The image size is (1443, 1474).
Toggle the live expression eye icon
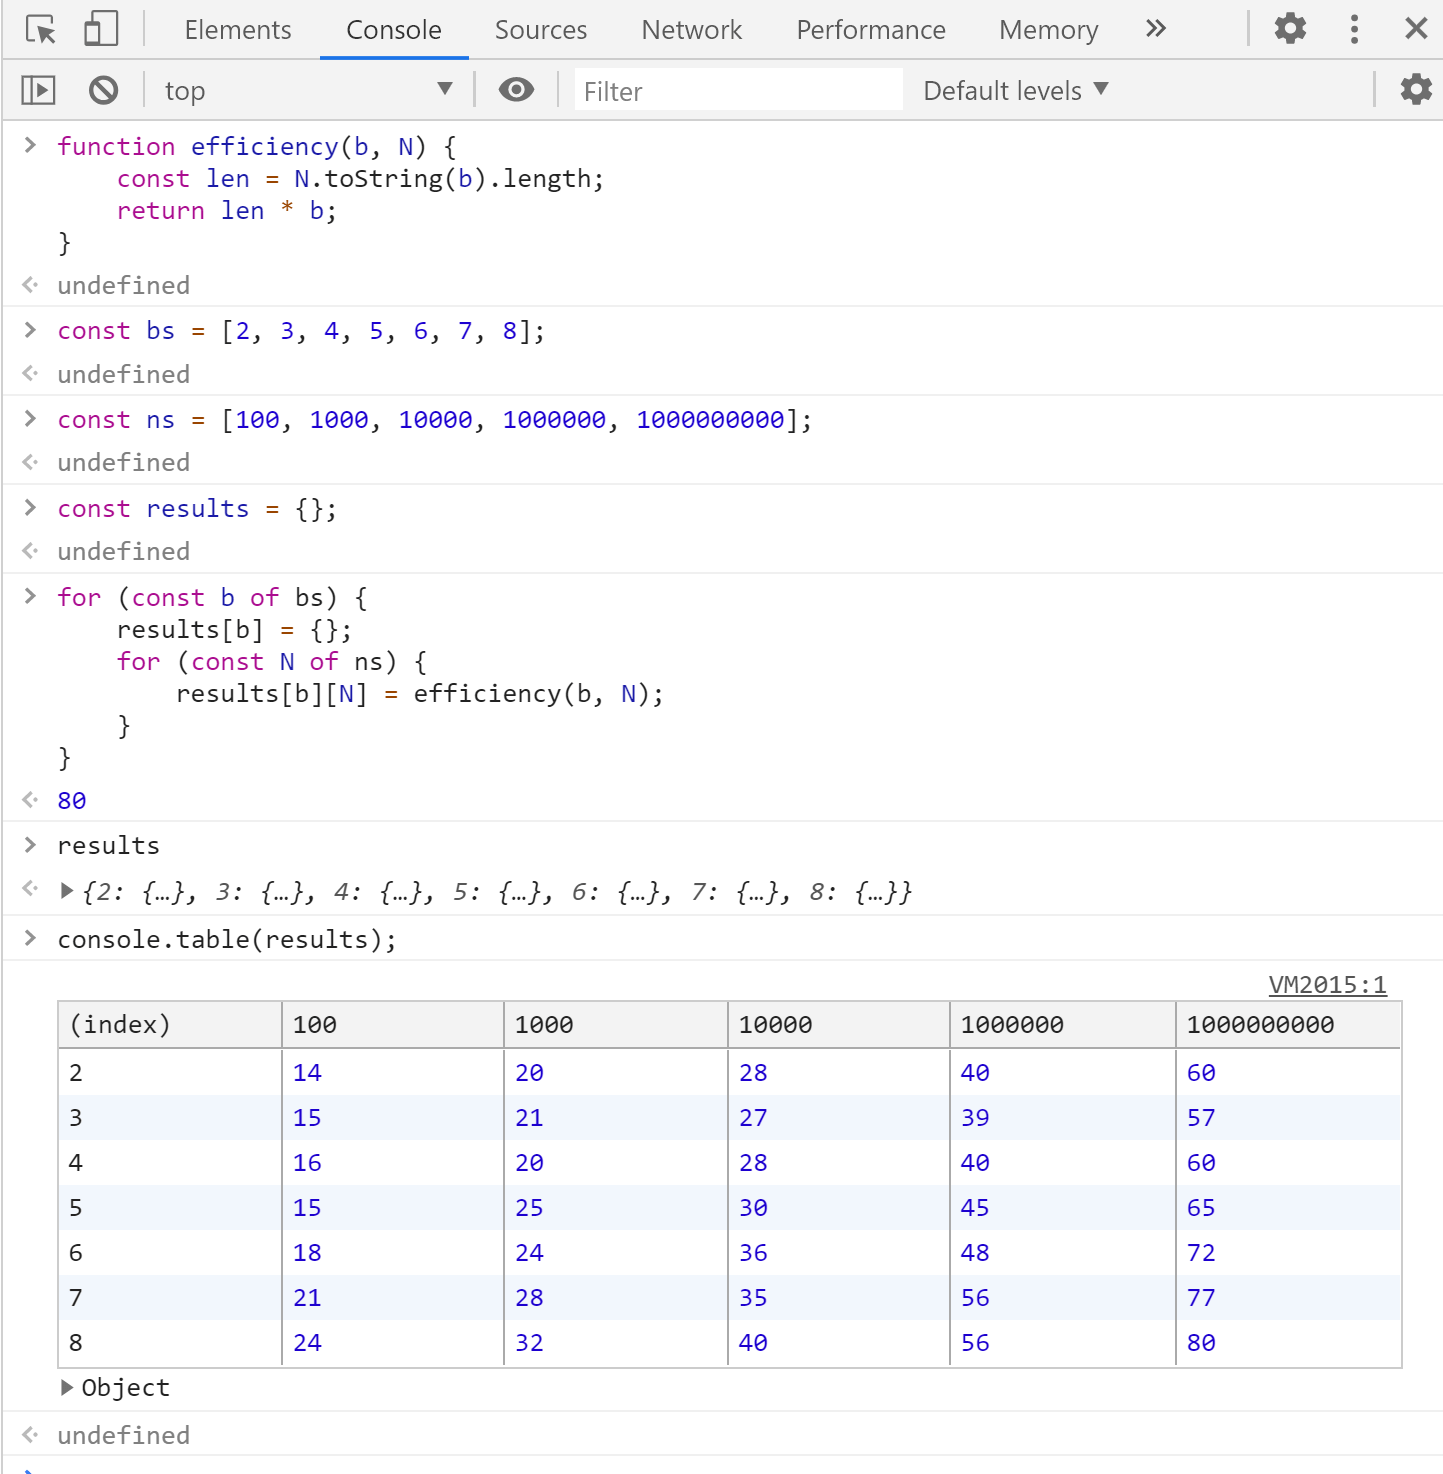pyautogui.click(x=516, y=90)
